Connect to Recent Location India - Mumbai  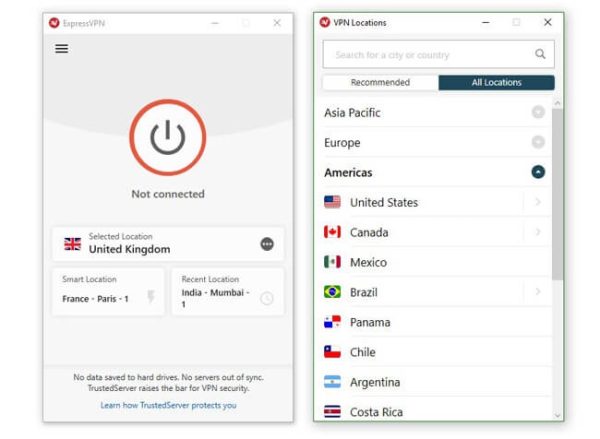click(228, 292)
